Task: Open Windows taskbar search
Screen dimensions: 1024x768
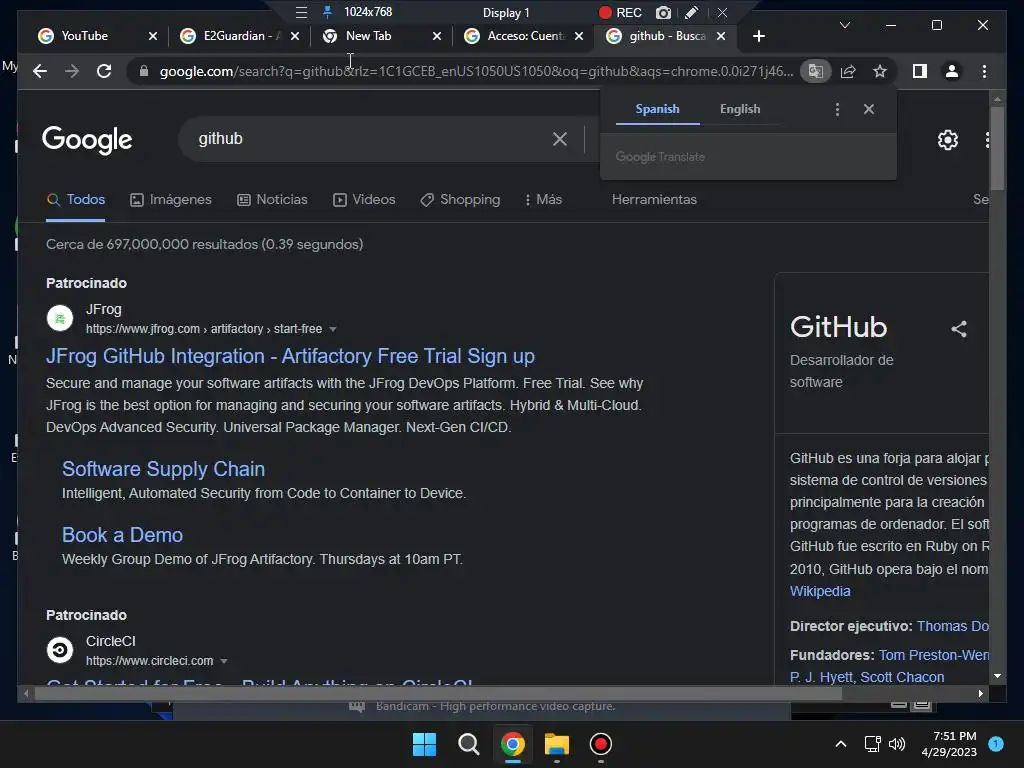Action: [x=468, y=744]
